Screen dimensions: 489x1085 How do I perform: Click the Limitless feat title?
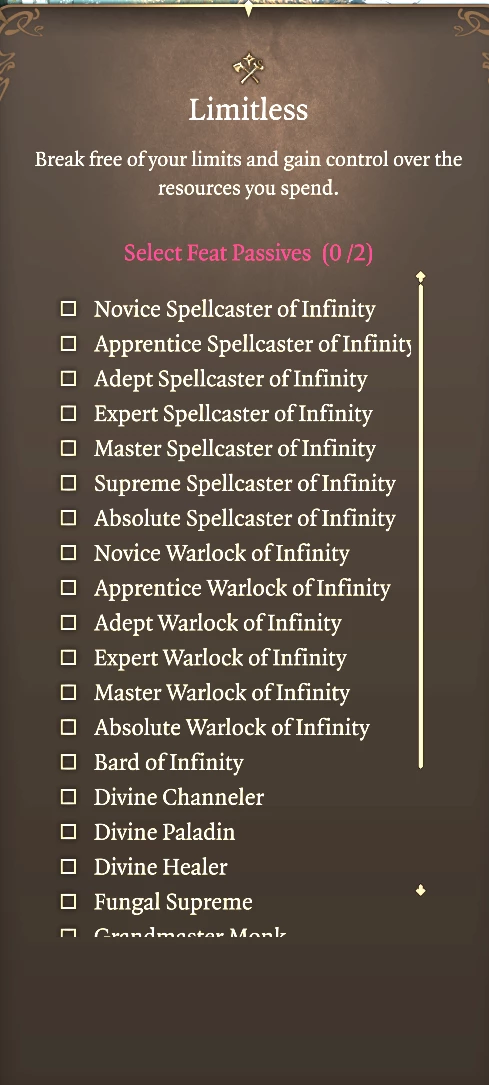point(248,110)
